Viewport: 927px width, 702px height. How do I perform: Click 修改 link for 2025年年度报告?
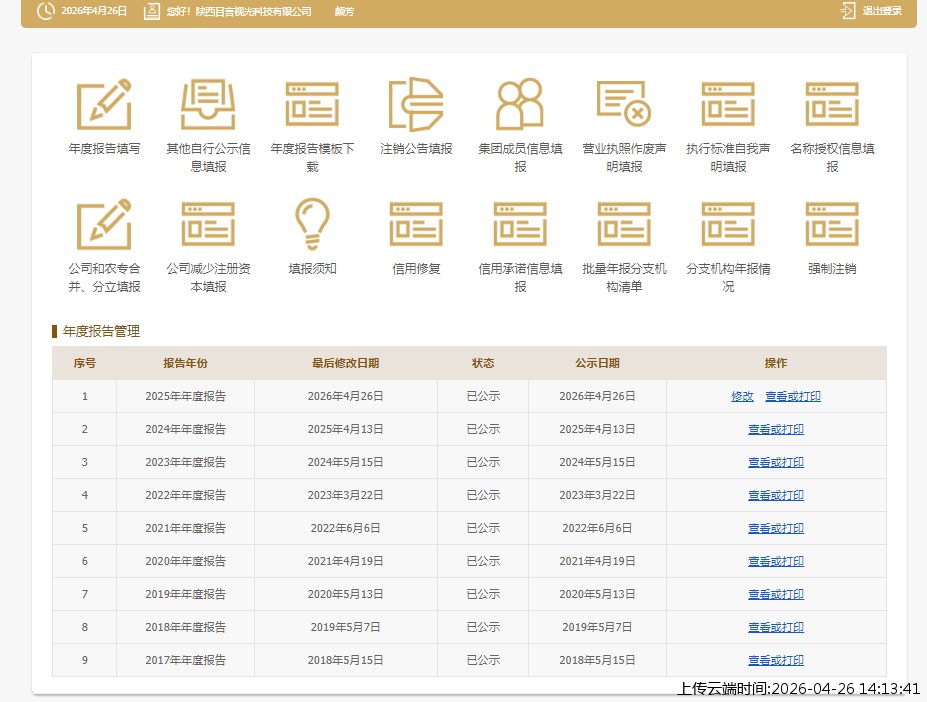pos(742,397)
